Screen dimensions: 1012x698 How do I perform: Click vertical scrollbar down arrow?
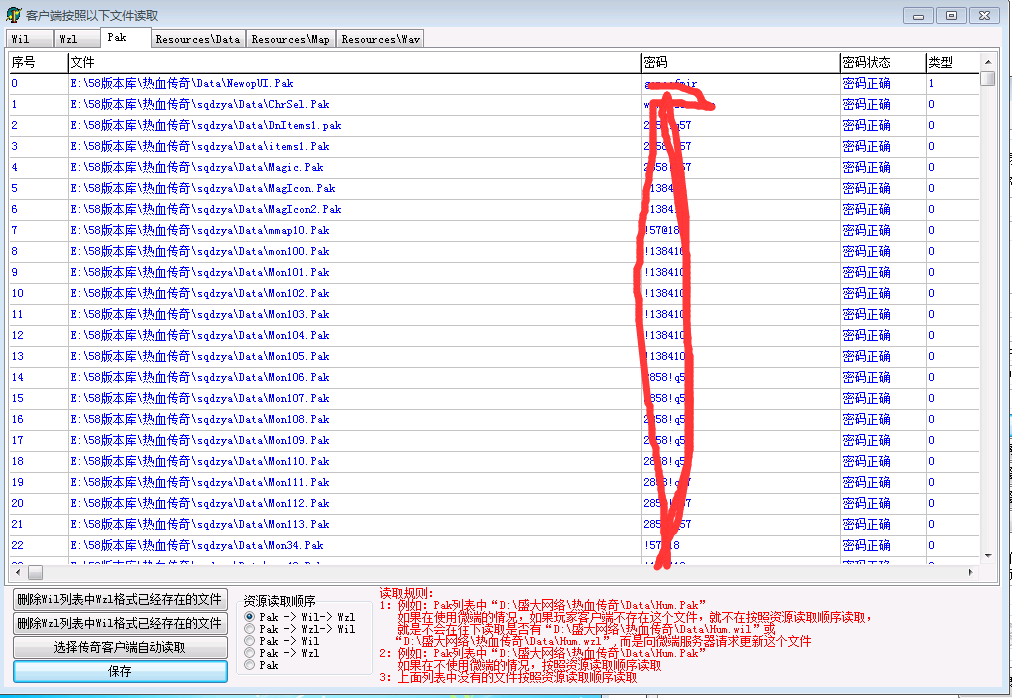pyautogui.click(x=987, y=555)
